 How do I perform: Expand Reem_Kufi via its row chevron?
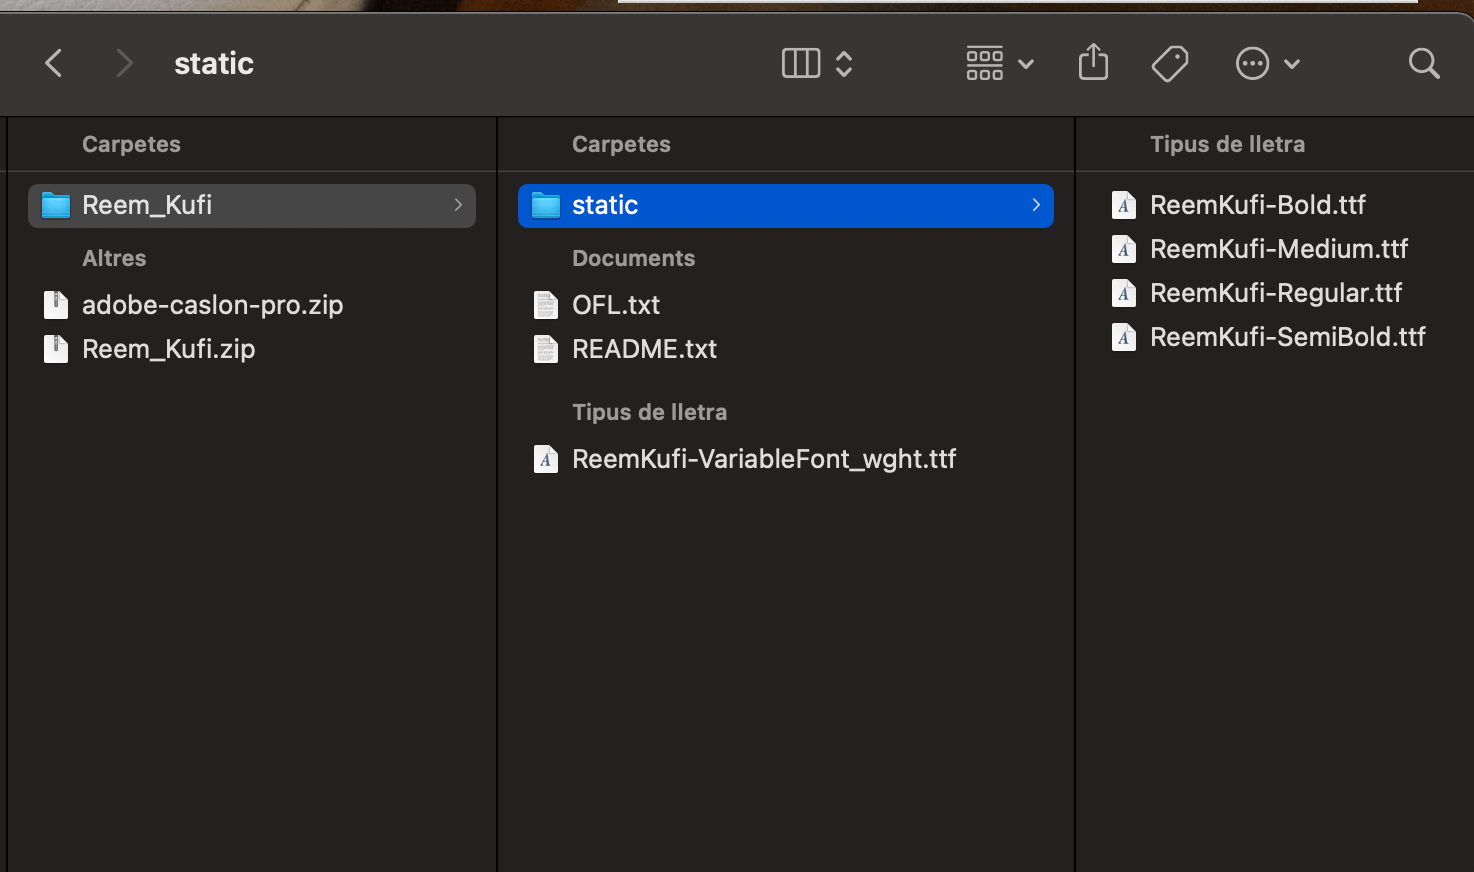point(458,205)
